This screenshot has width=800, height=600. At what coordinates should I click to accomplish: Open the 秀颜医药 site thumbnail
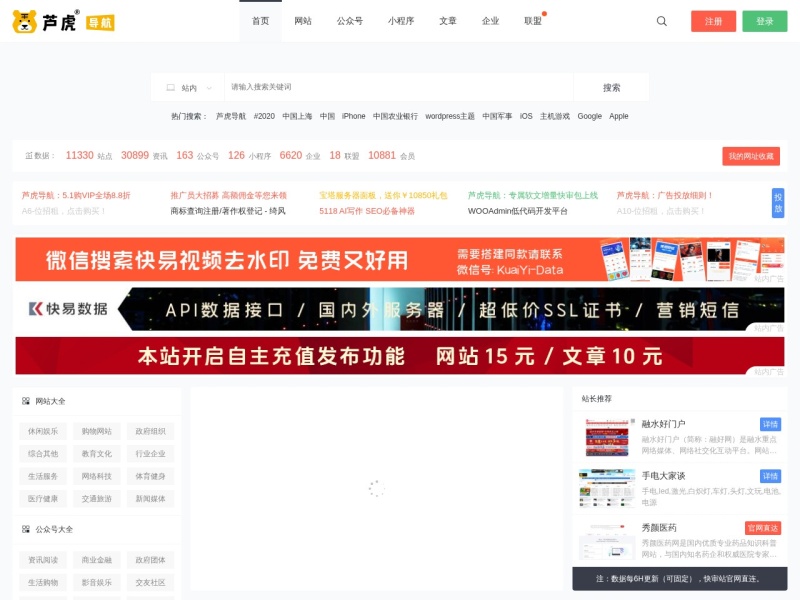pyautogui.click(x=607, y=541)
